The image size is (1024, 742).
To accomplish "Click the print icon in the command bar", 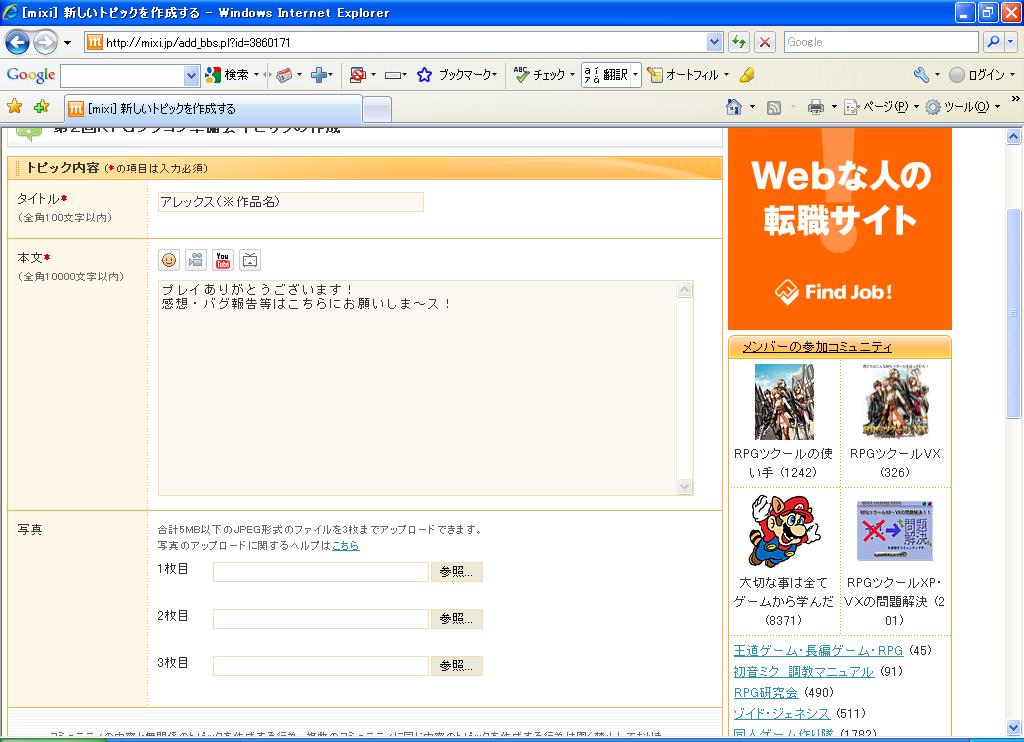I will coord(815,107).
